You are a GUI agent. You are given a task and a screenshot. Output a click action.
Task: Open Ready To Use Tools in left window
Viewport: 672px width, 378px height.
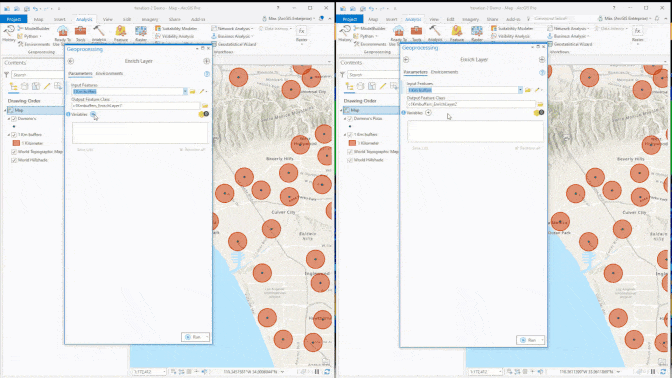point(63,33)
